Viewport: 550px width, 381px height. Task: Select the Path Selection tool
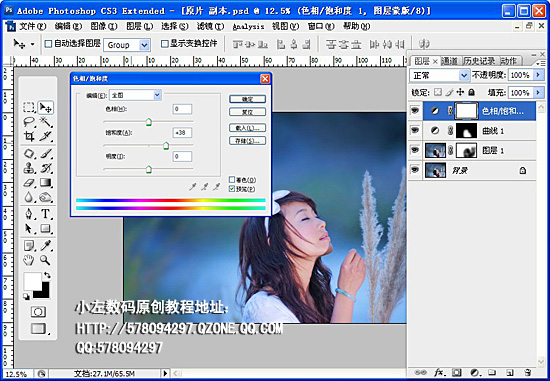pos(29,228)
